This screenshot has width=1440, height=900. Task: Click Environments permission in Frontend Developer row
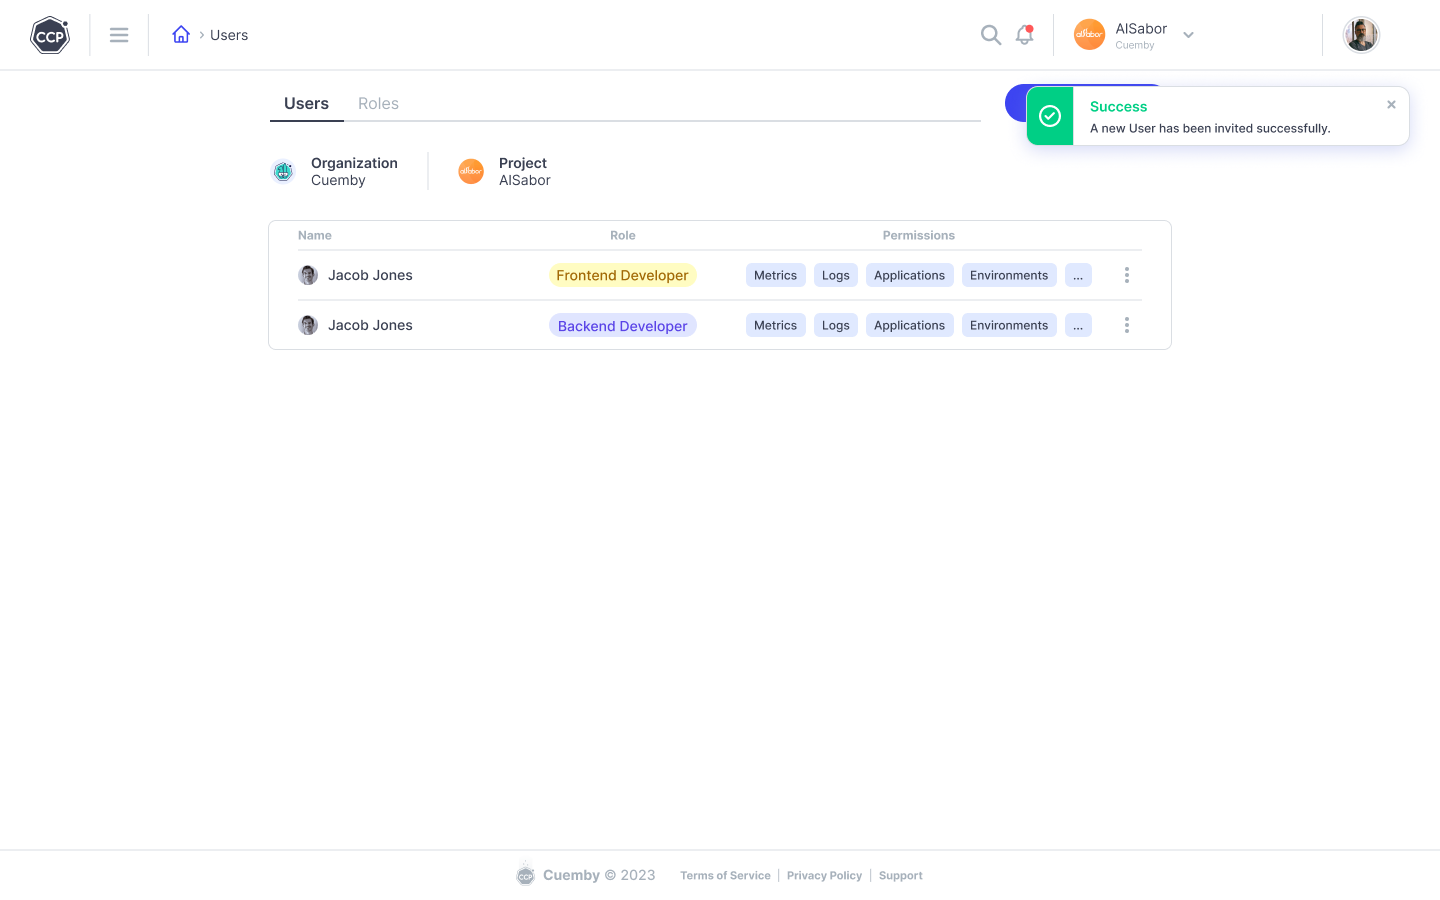coord(1009,275)
